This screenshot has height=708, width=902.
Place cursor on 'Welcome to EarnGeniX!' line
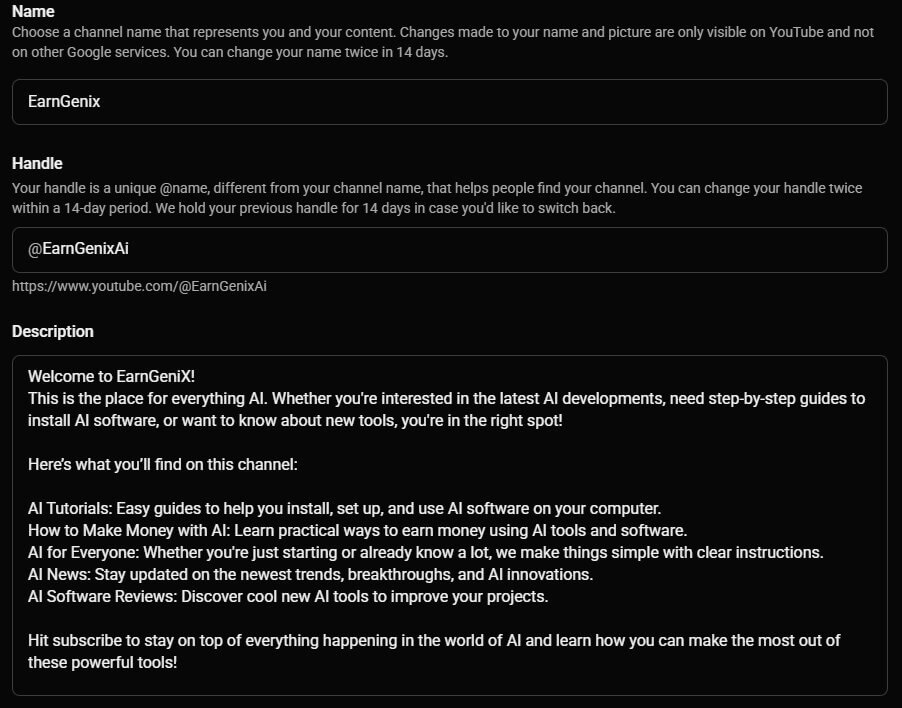click(x=112, y=376)
